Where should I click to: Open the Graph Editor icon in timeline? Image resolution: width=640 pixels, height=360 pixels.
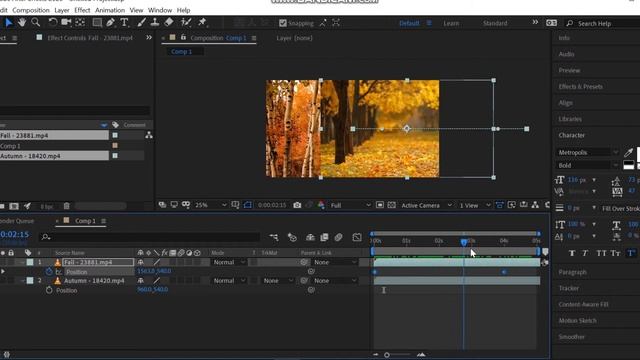pos(357,237)
